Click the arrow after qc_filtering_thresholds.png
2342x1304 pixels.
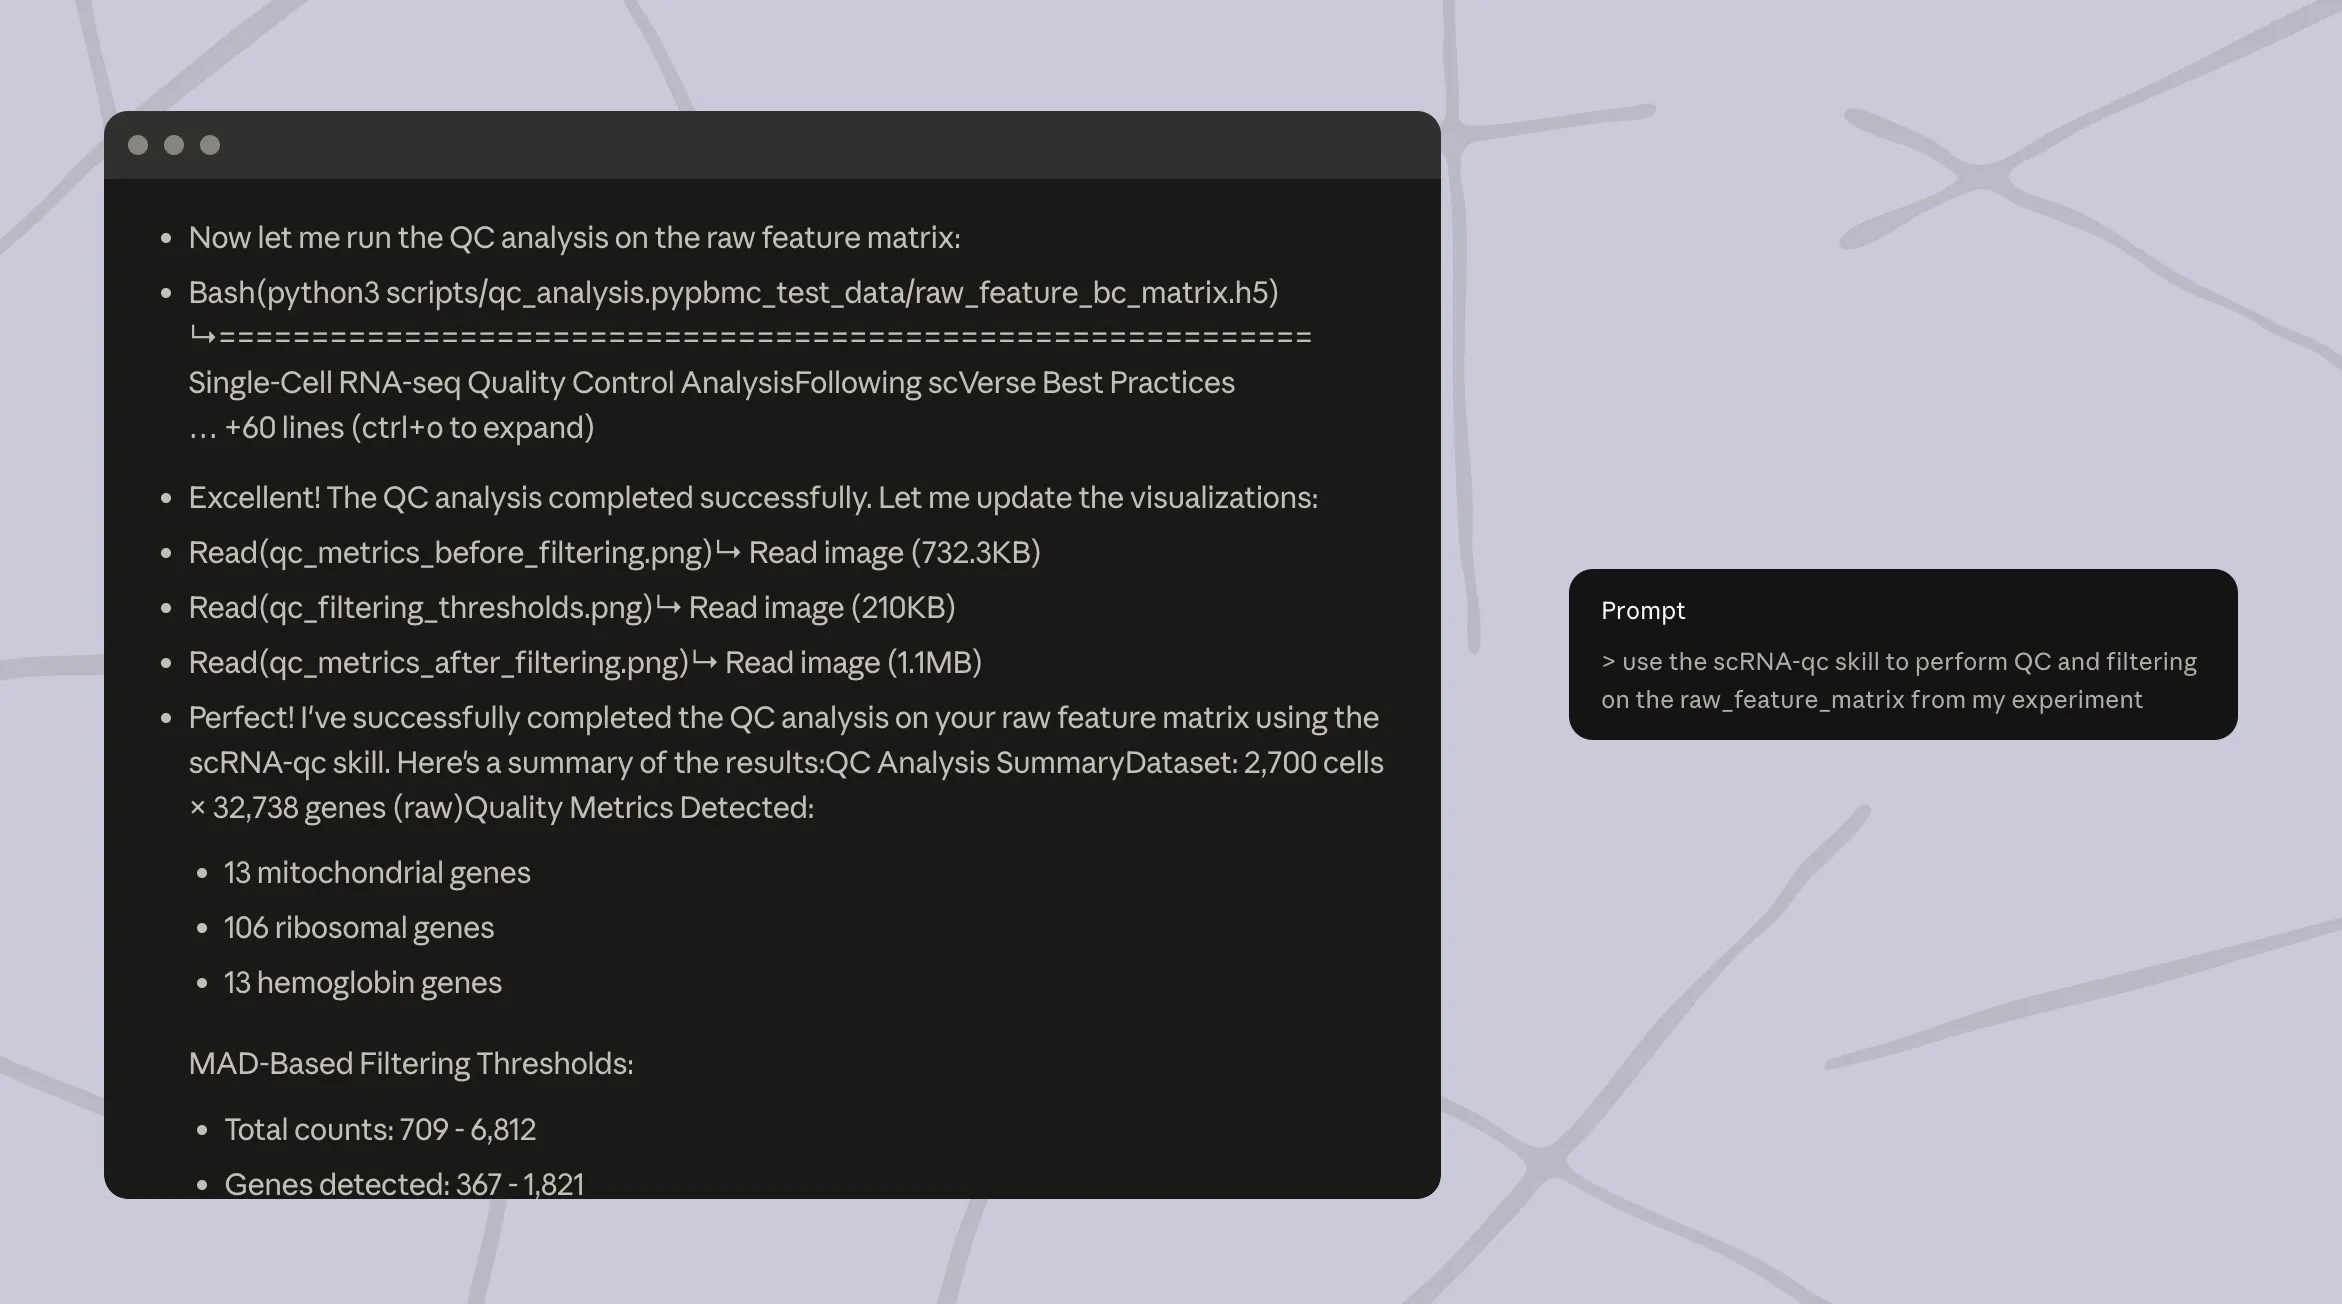point(668,606)
